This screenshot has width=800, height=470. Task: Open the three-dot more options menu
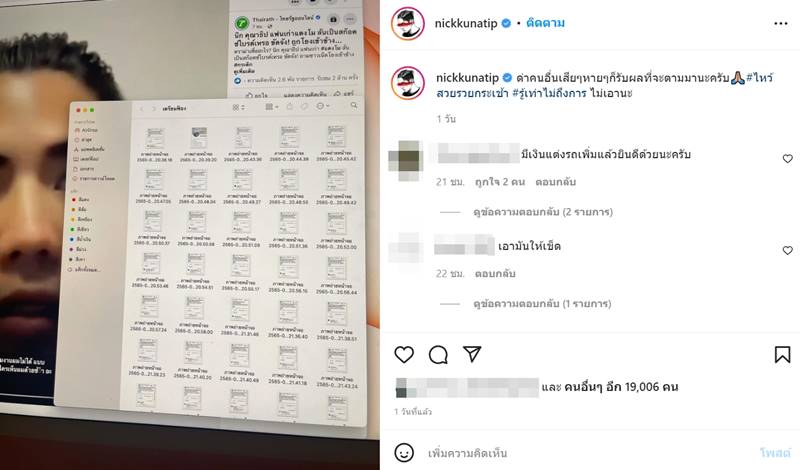pyautogui.click(x=781, y=23)
